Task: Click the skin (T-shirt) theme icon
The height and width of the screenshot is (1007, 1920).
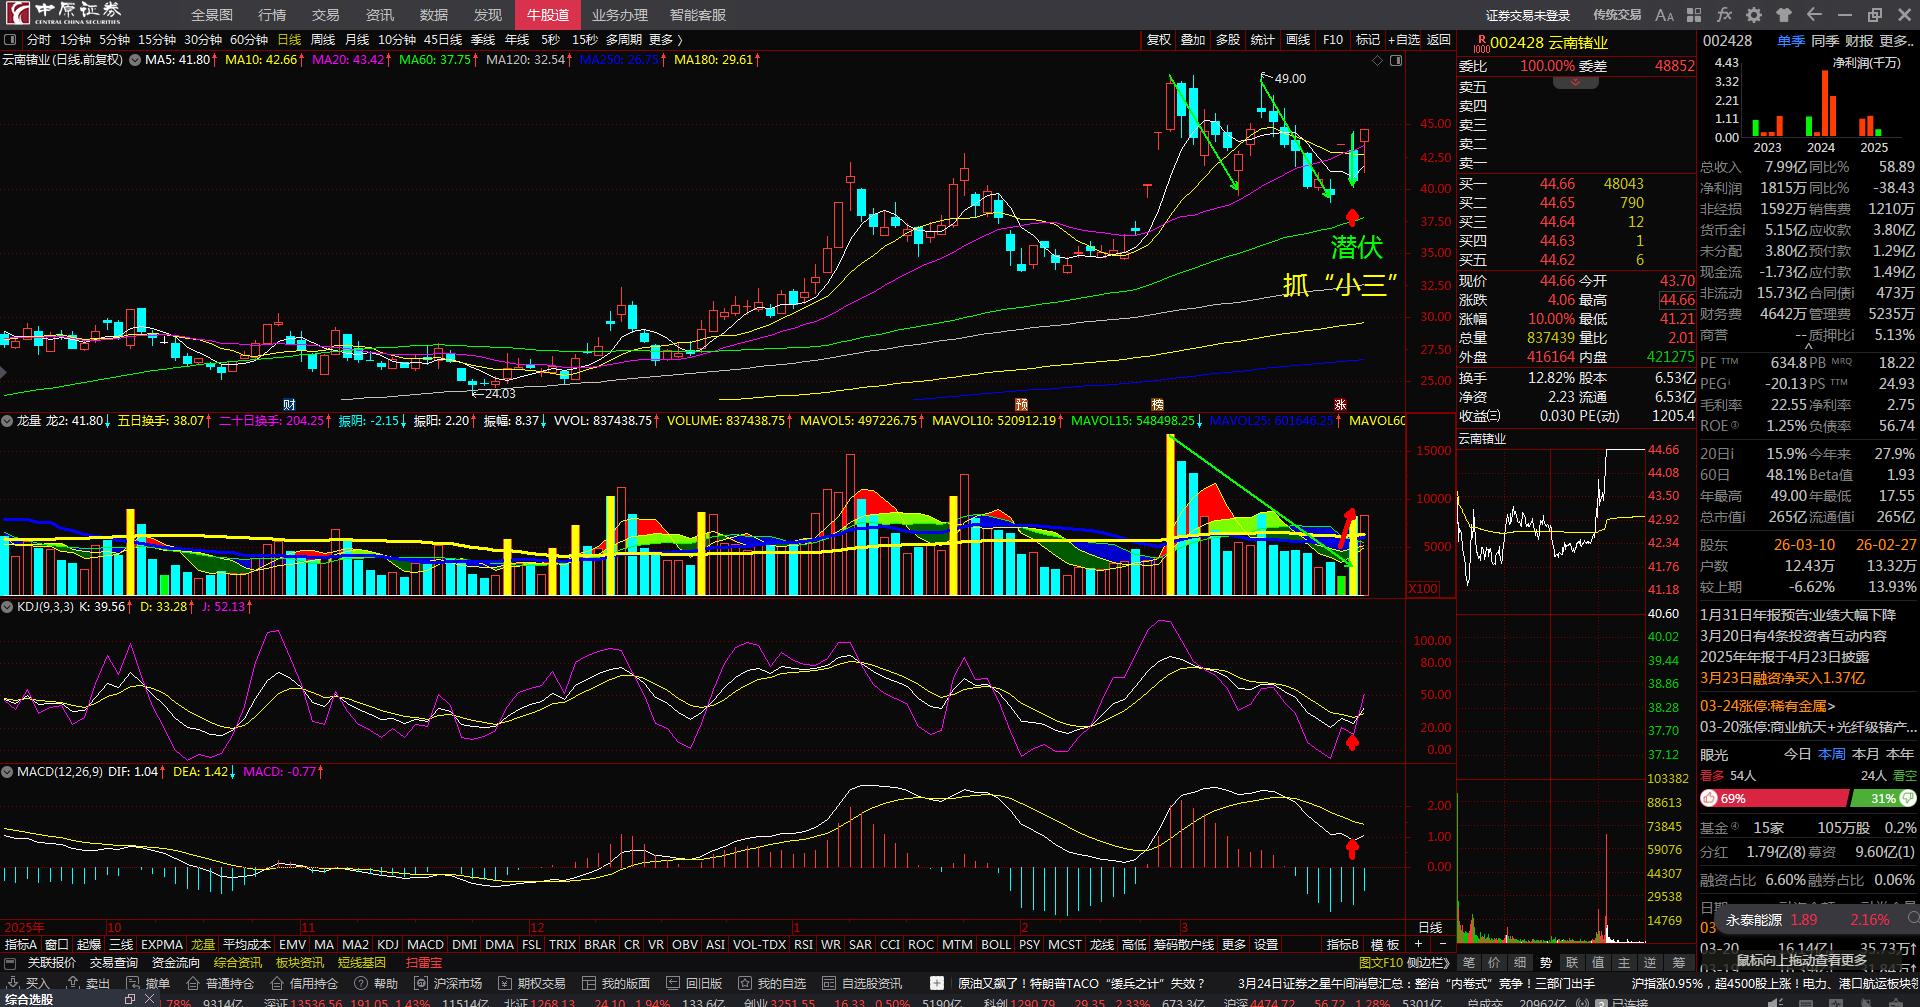Action: [1784, 15]
